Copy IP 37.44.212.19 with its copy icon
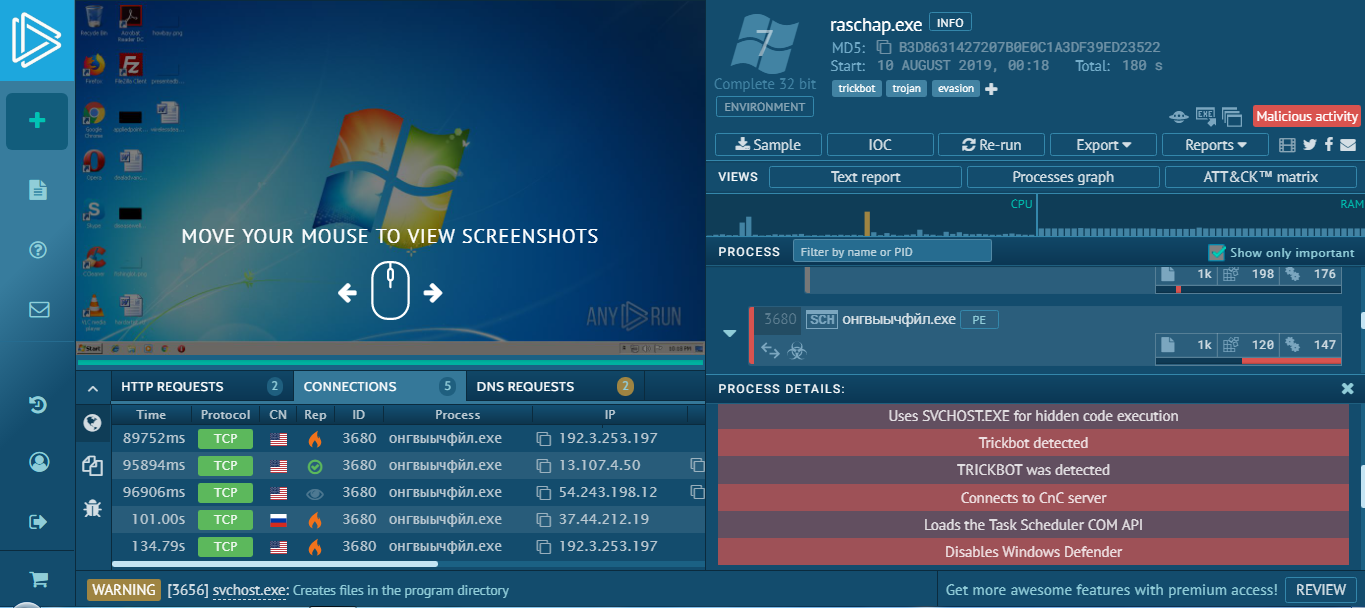Image resolution: width=1365 pixels, height=608 pixels. tap(543, 519)
